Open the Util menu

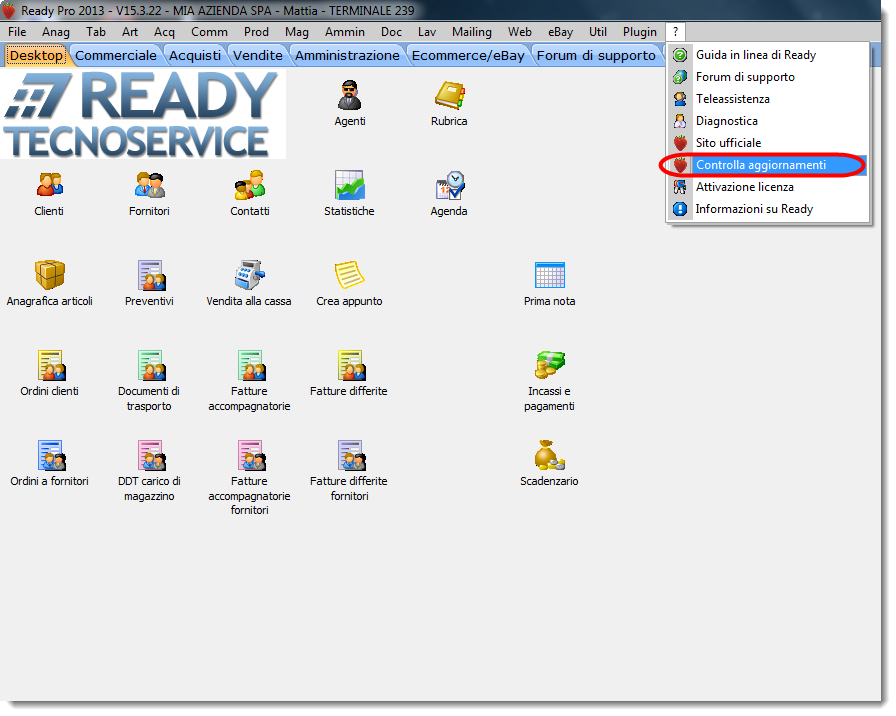(598, 32)
